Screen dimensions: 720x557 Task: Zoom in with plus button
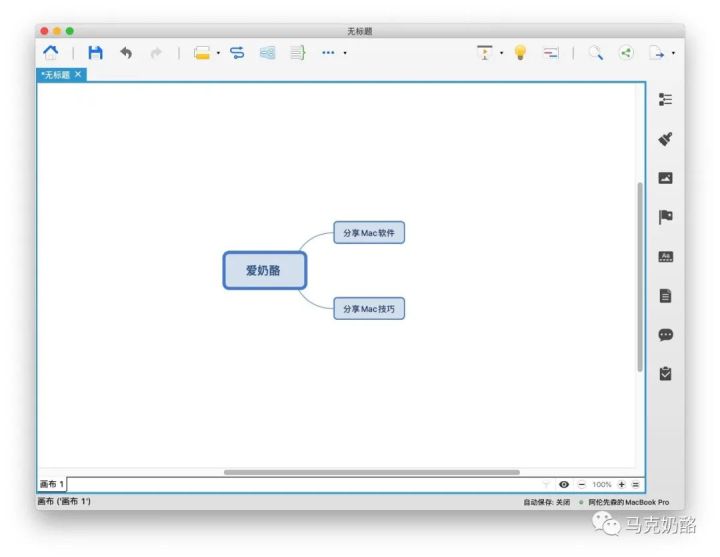(x=621, y=484)
